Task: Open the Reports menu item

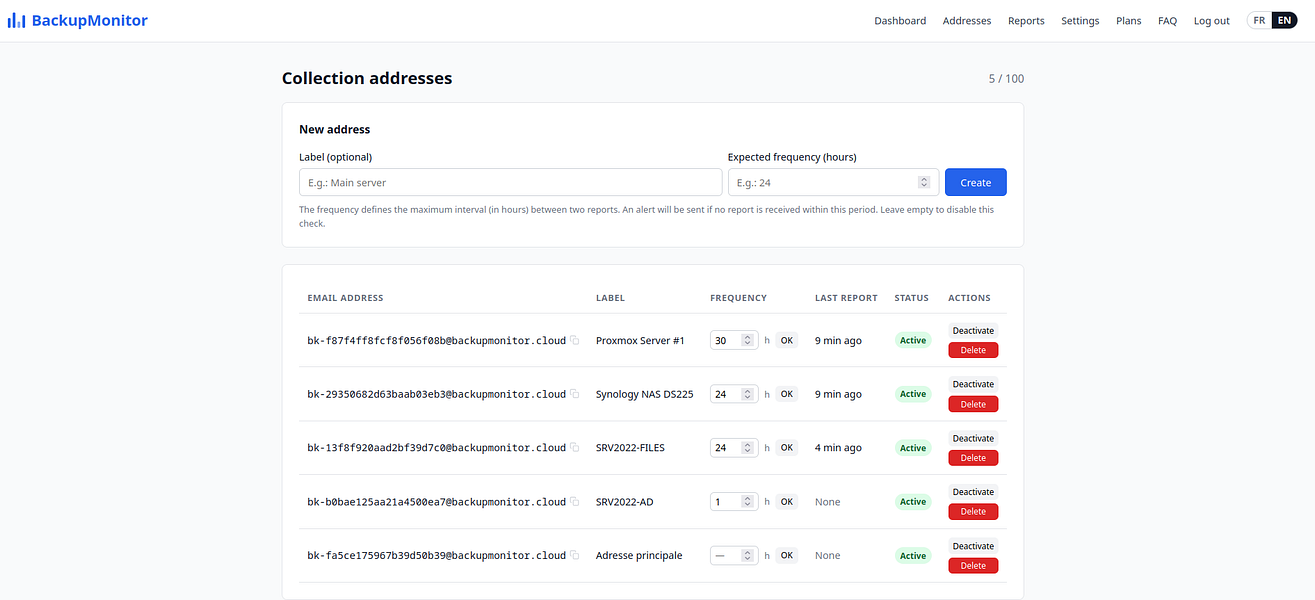Action: (x=1026, y=21)
